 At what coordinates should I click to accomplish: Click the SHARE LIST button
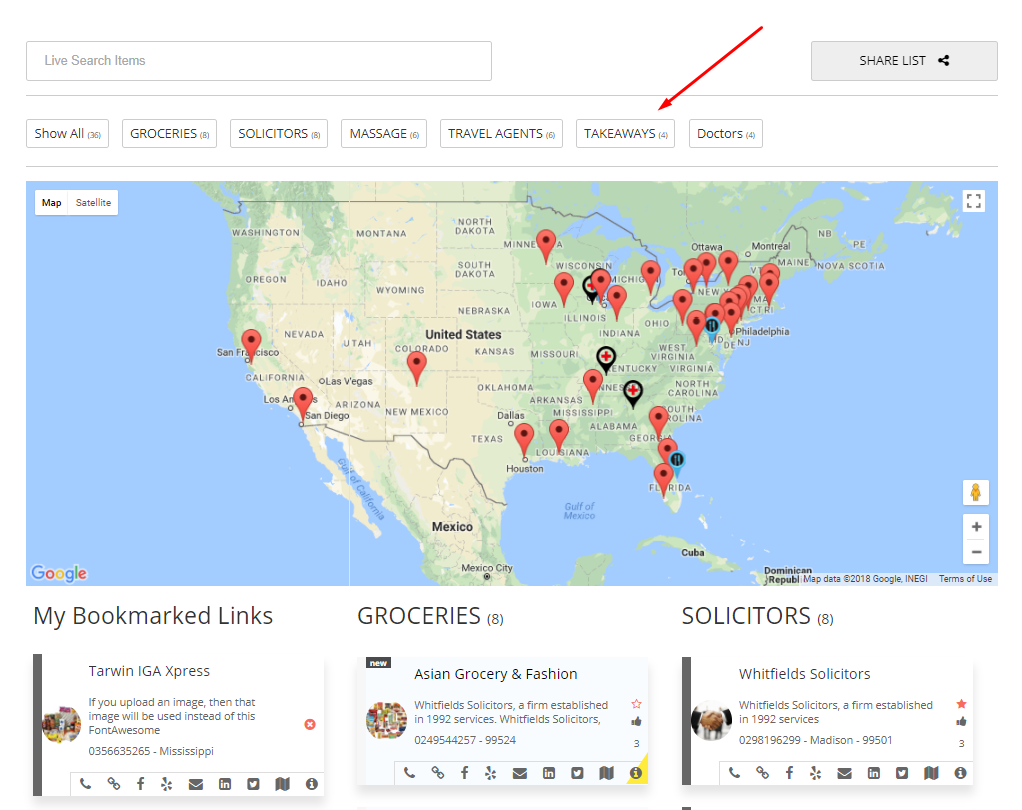[x=904, y=61]
